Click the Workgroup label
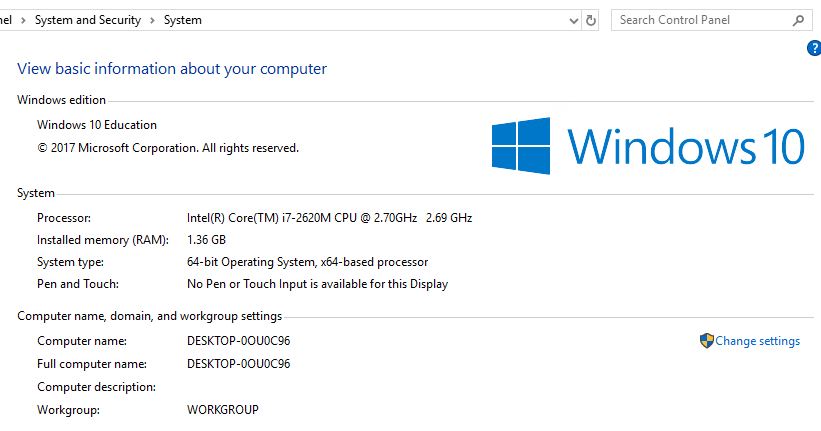This screenshot has height=431, width=821. 68,410
